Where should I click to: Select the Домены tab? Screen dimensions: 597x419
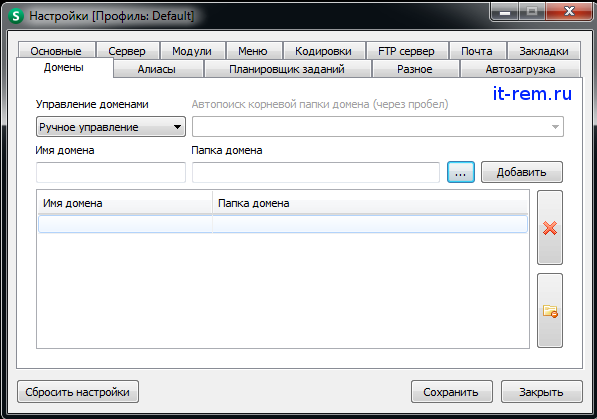tap(64, 67)
